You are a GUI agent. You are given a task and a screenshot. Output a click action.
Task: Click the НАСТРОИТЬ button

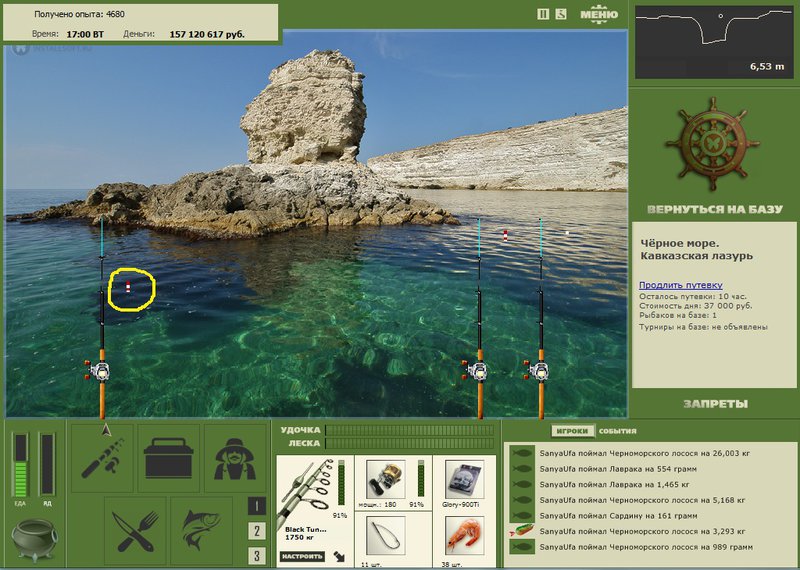[302, 556]
